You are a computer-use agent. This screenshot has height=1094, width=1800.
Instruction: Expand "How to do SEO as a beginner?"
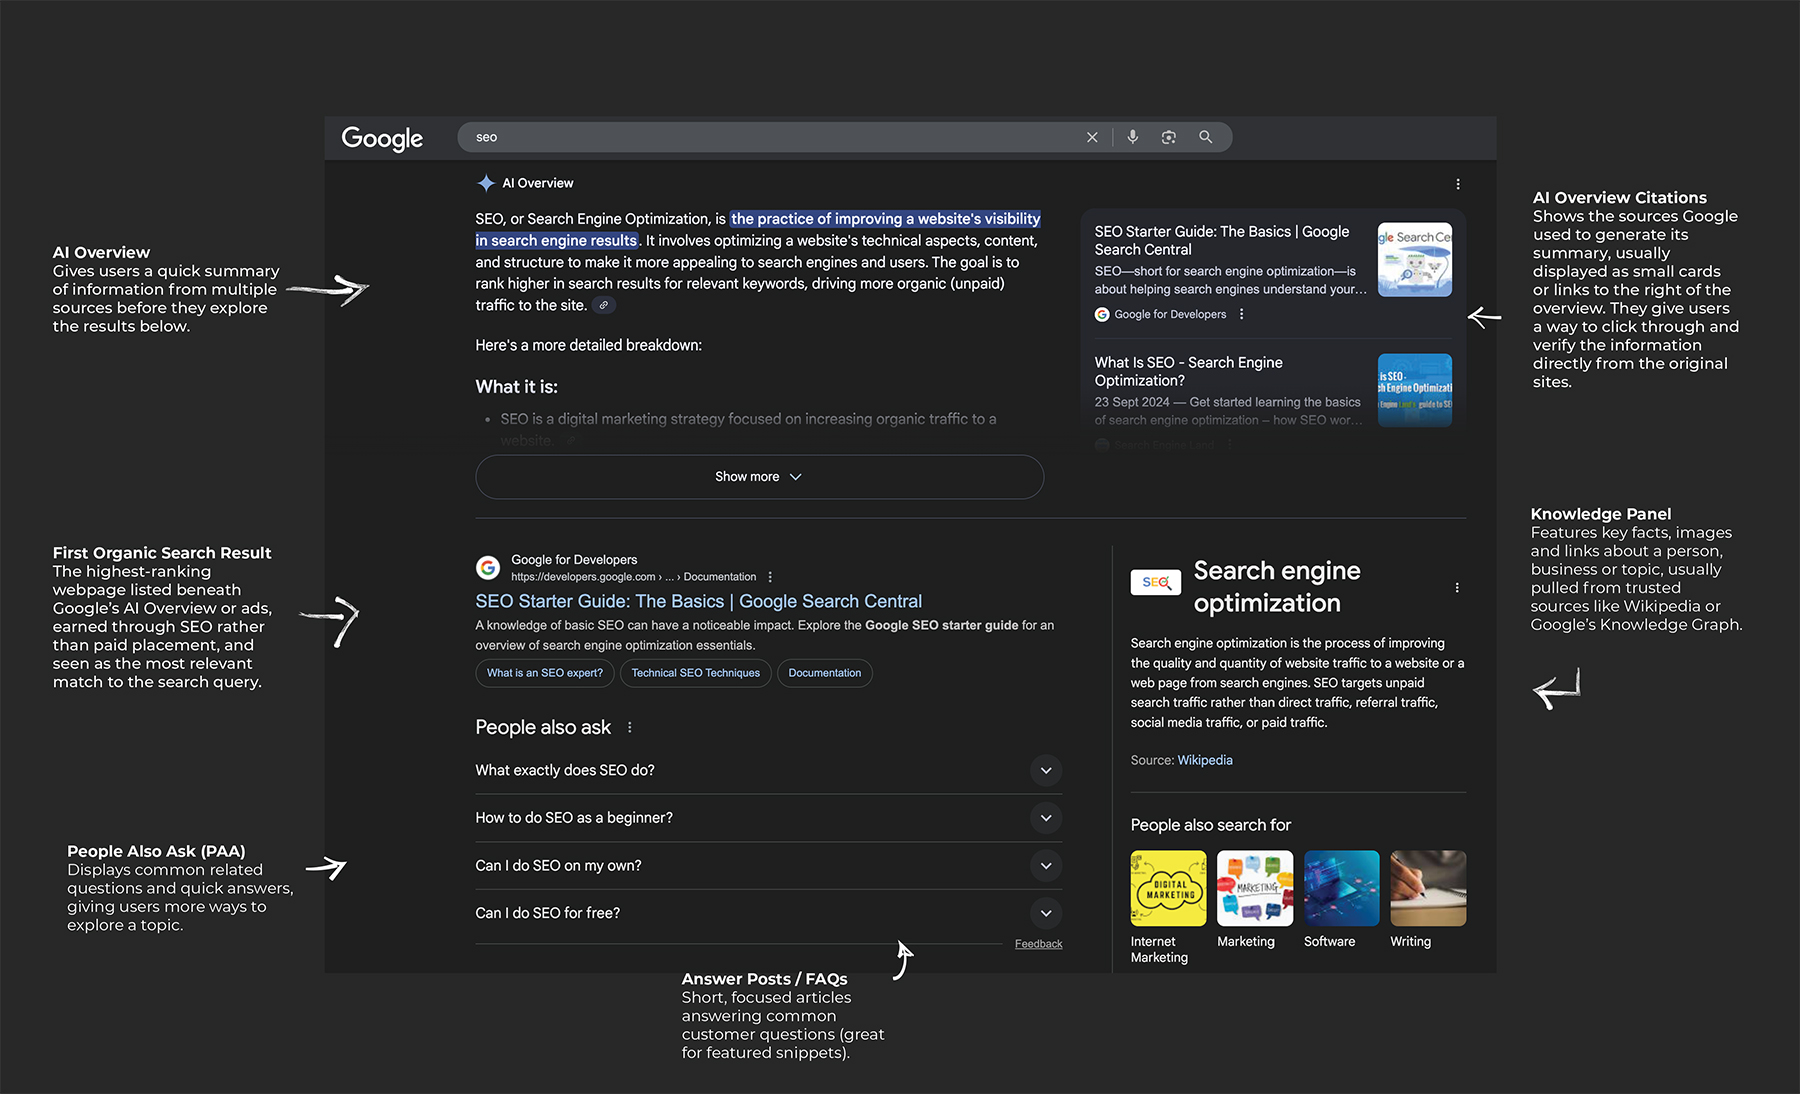(x=1045, y=818)
